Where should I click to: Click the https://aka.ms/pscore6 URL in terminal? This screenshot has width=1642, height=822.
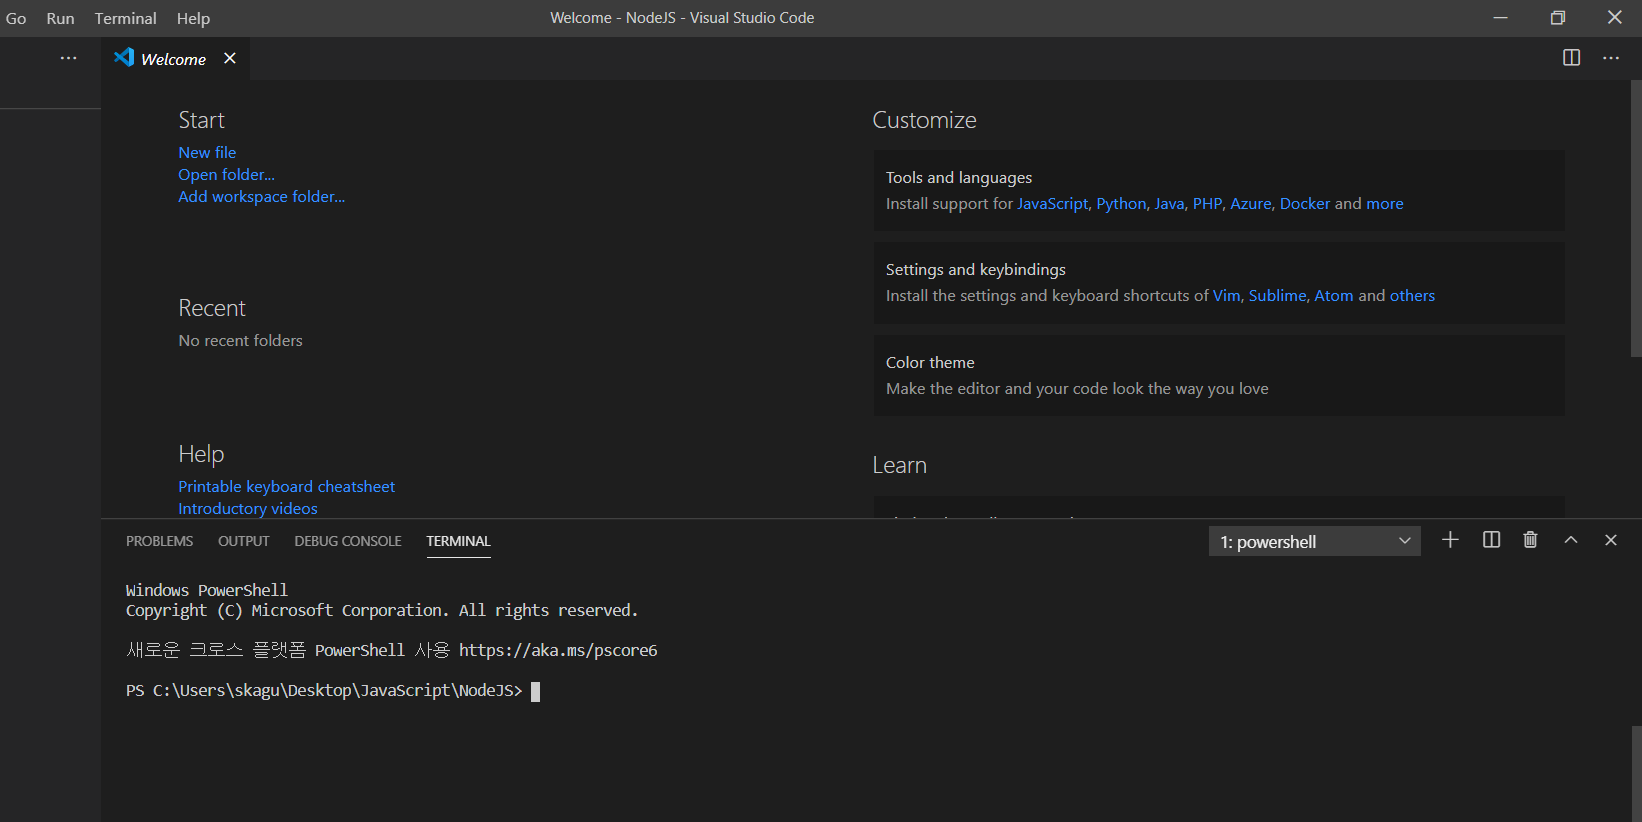pyautogui.click(x=558, y=650)
